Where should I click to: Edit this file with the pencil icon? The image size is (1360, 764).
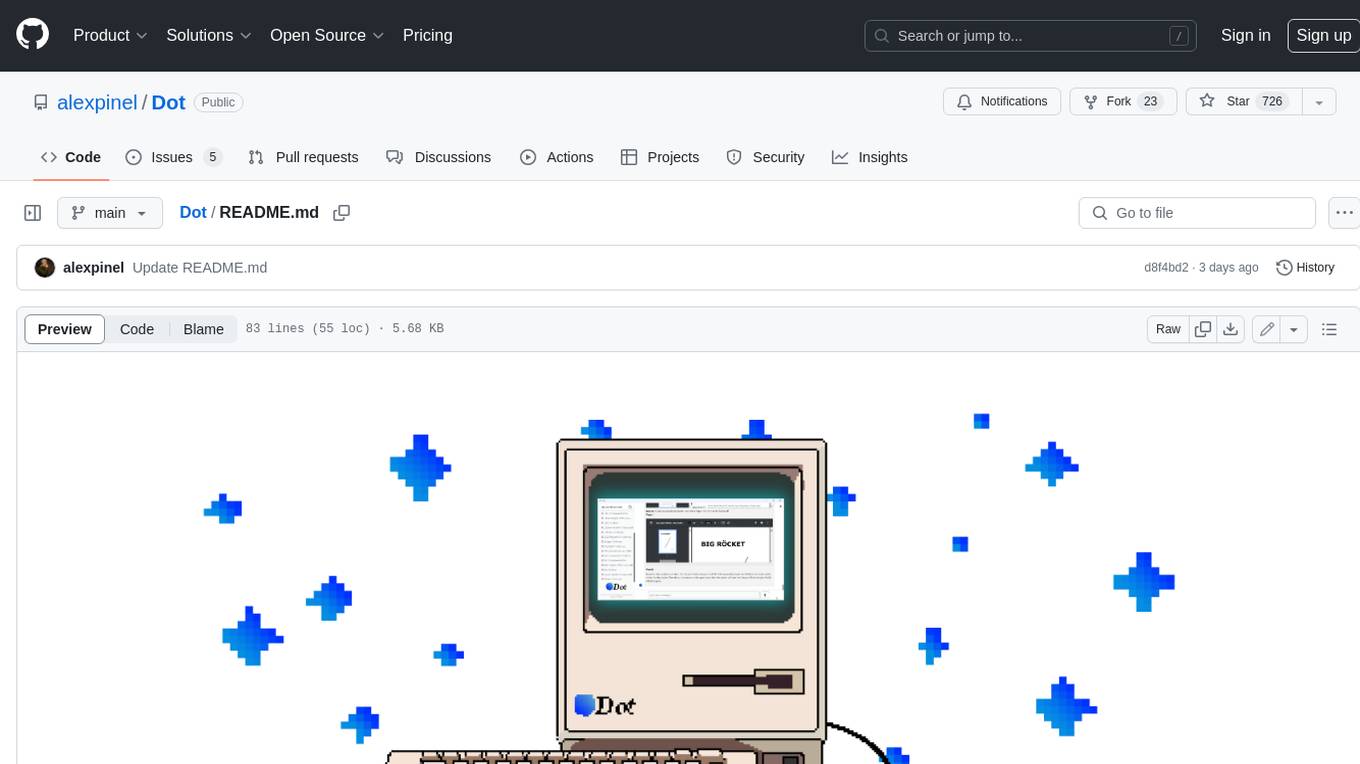pos(1267,329)
